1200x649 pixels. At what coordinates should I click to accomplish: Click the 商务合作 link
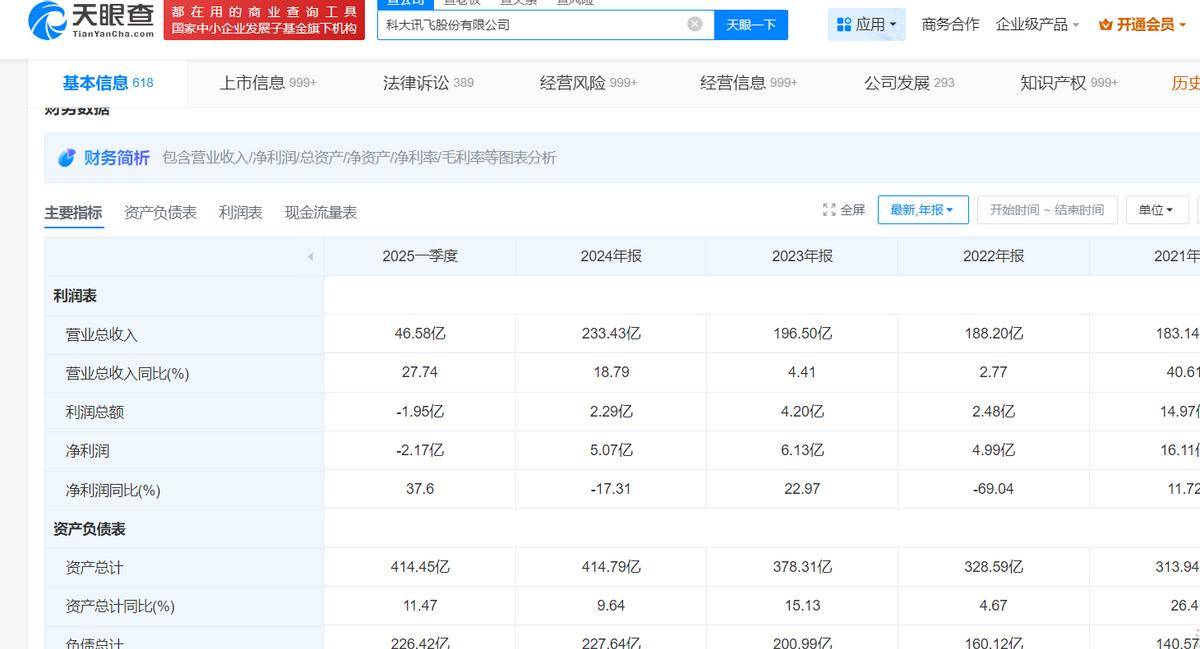point(950,24)
